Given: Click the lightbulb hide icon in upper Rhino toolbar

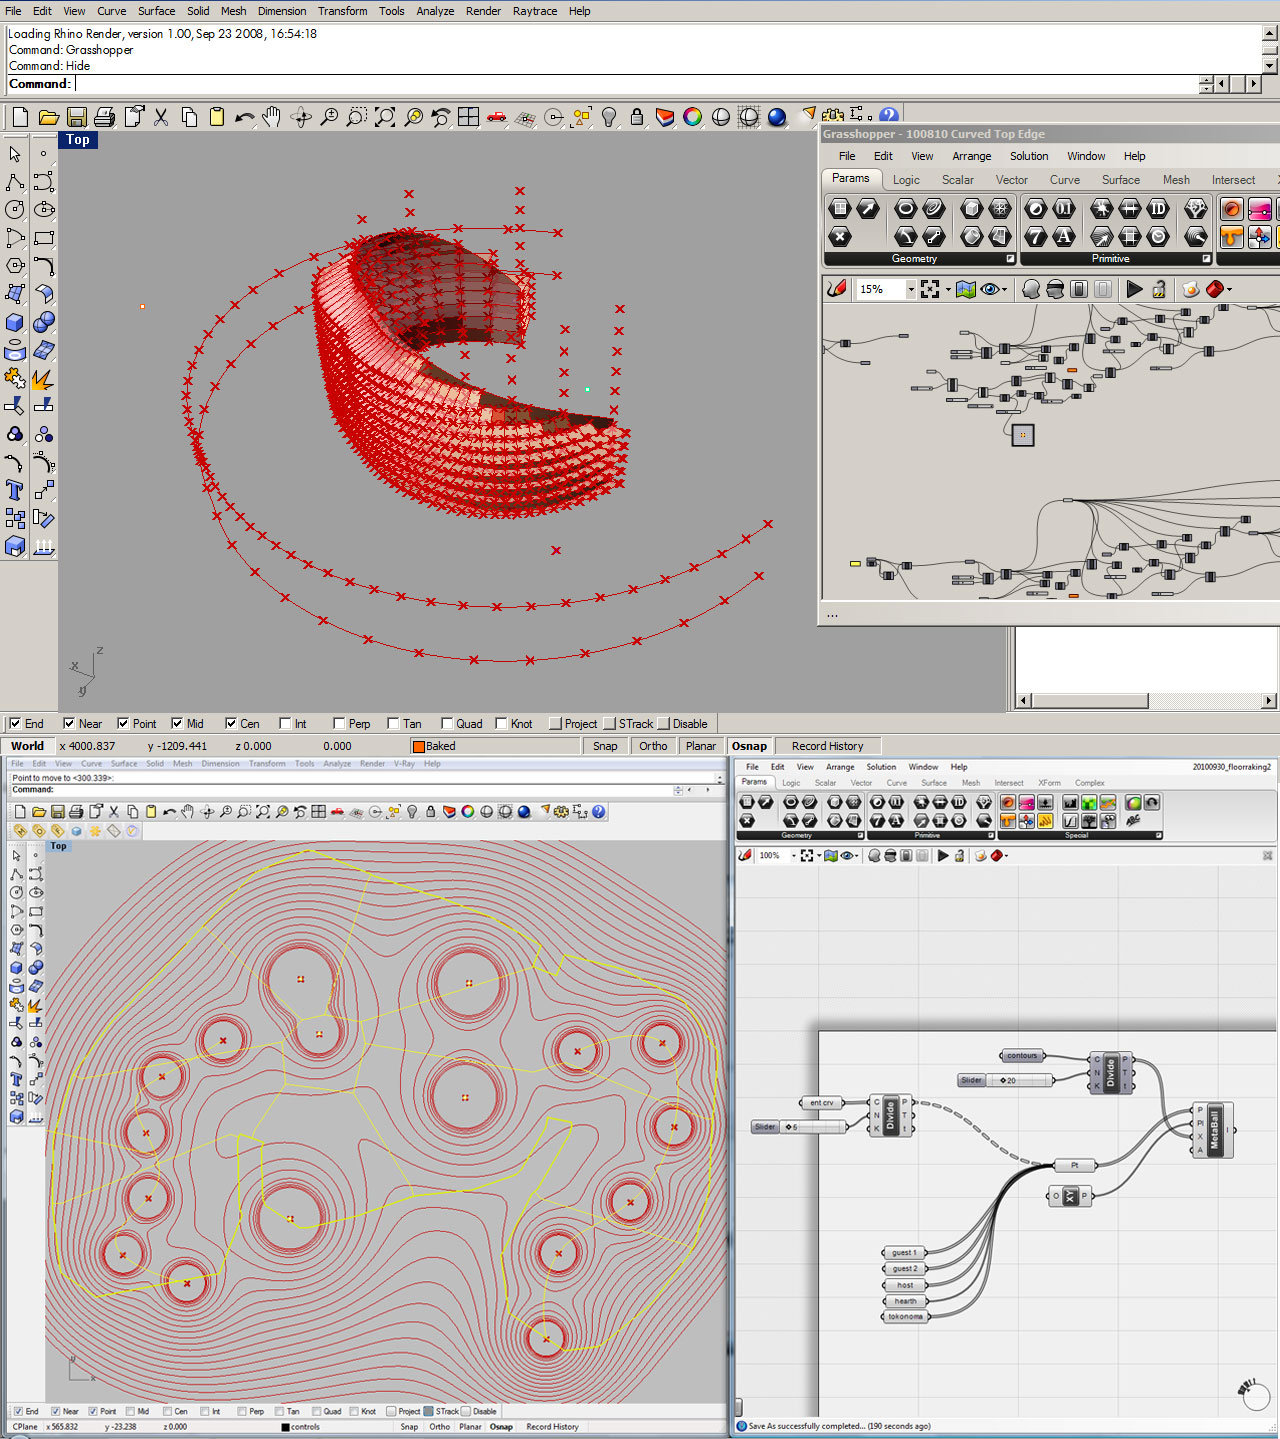Looking at the screenshot, I should pos(609,117).
